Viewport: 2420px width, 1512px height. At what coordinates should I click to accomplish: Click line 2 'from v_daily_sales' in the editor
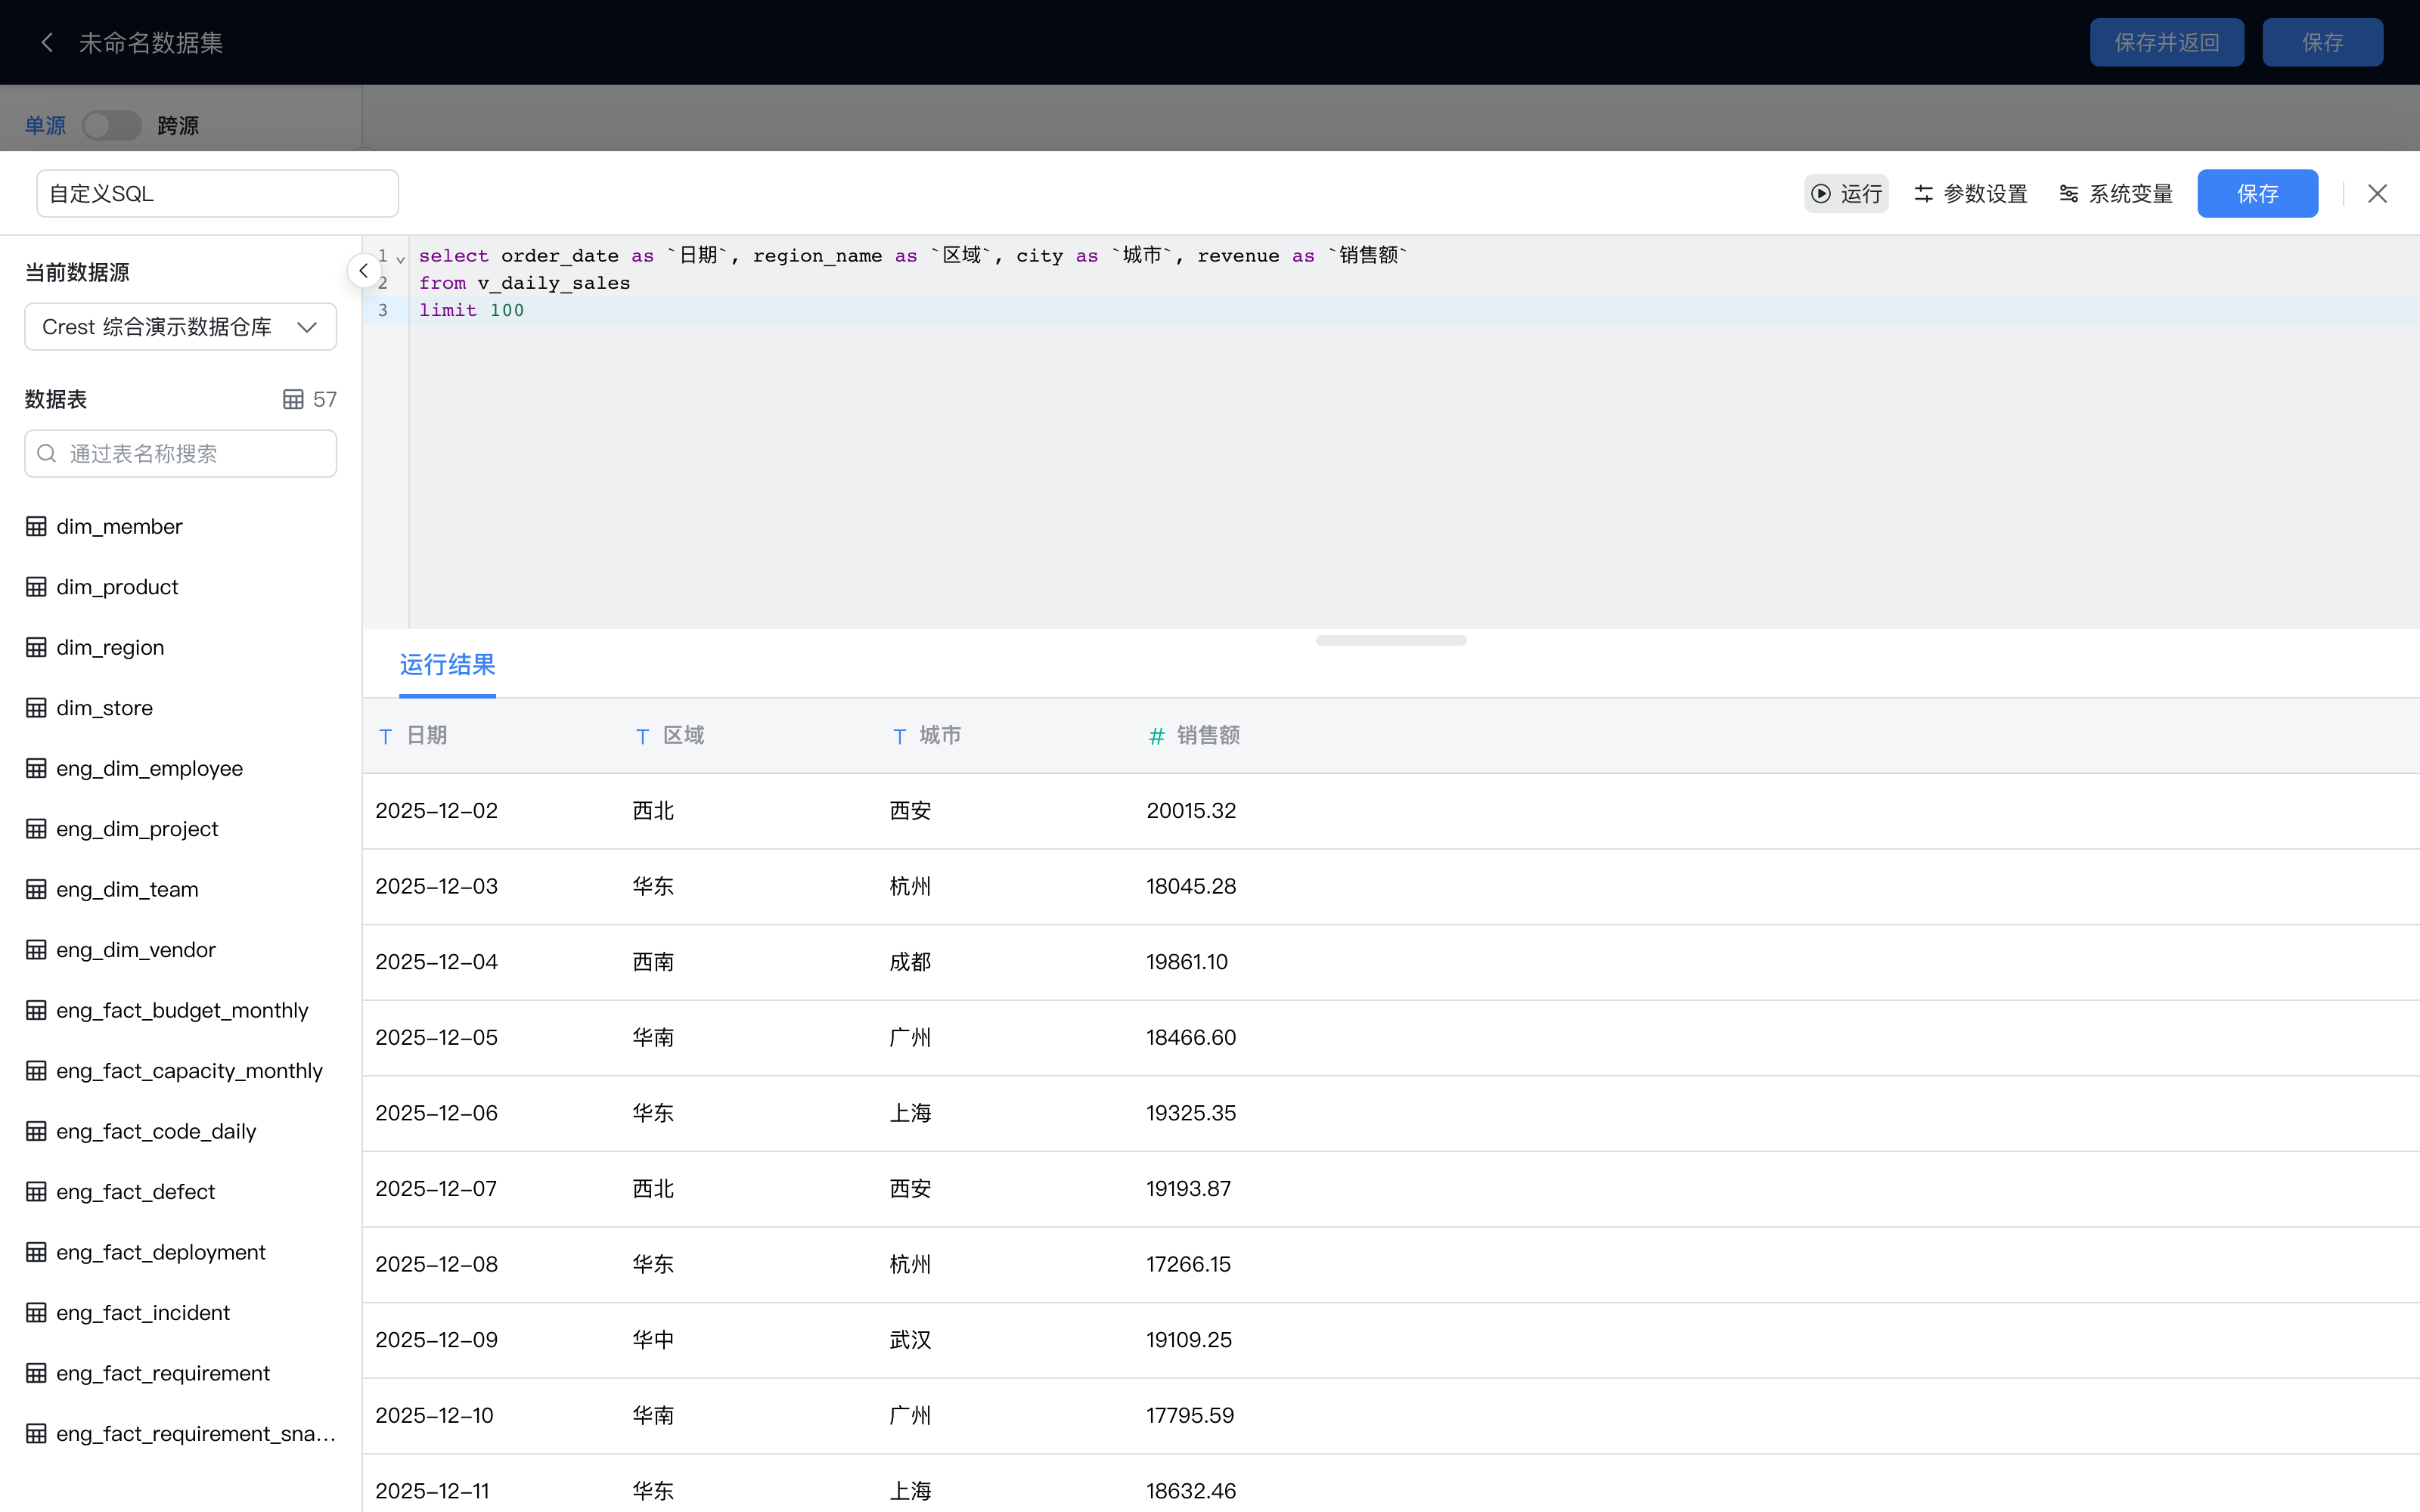click(x=524, y=283)
